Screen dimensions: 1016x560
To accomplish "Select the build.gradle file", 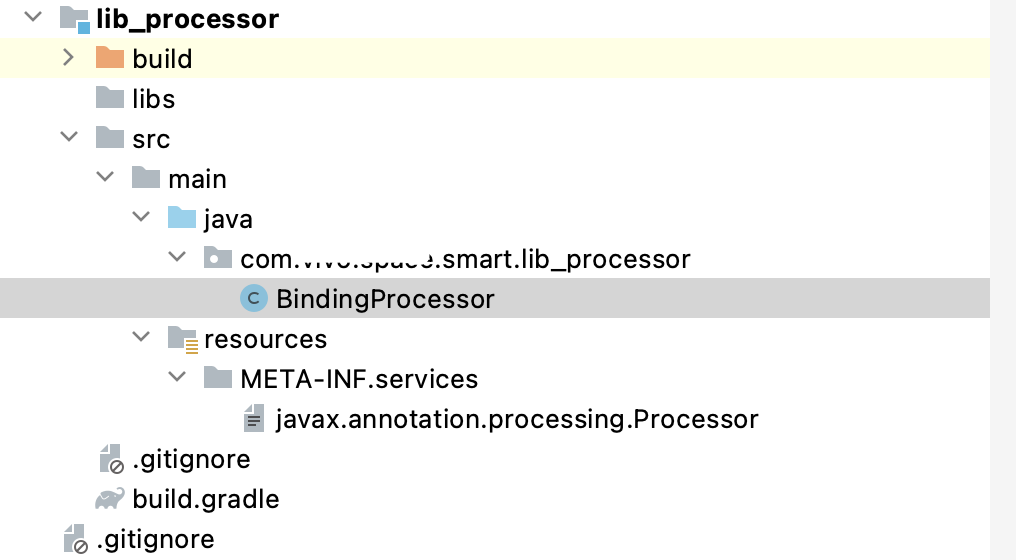I will click(205, 498).
